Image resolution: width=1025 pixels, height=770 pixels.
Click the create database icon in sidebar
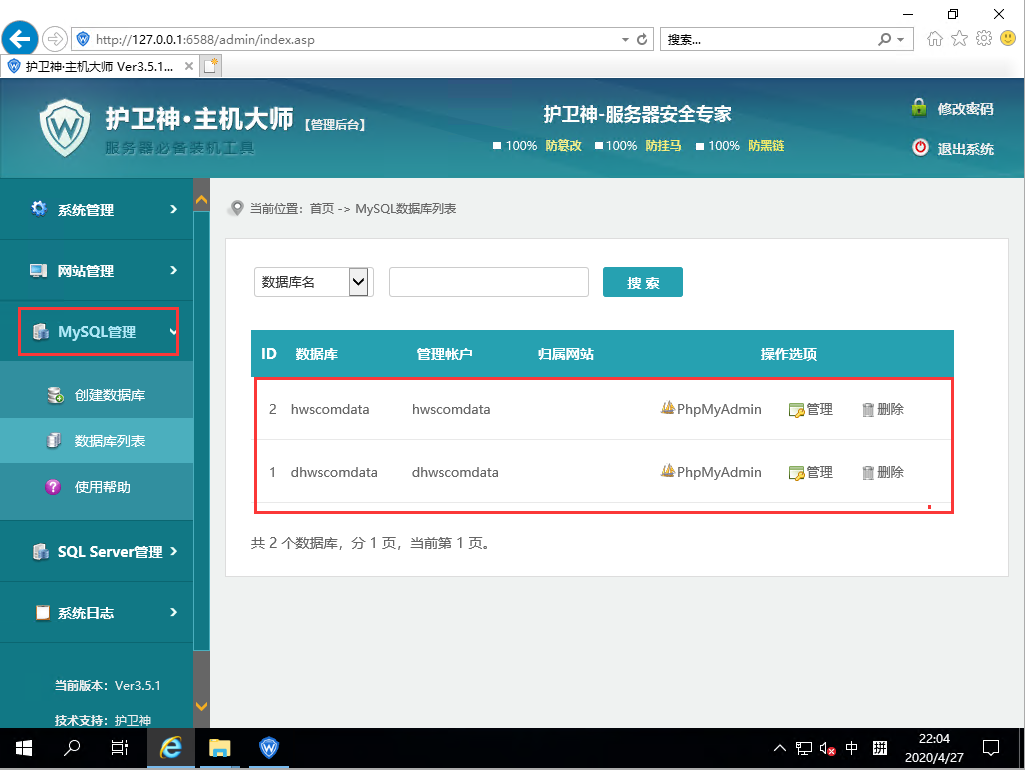(55, 395)
